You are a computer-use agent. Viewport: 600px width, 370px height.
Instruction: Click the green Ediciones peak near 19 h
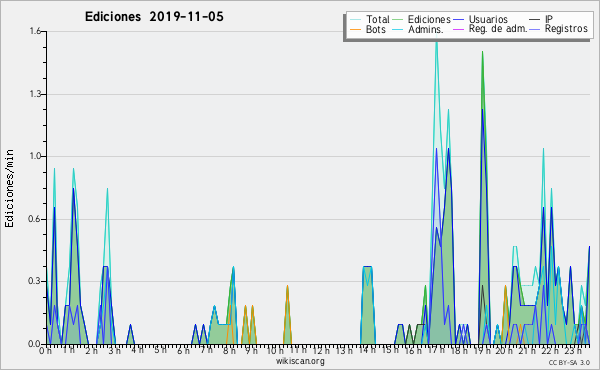[482, 54]
